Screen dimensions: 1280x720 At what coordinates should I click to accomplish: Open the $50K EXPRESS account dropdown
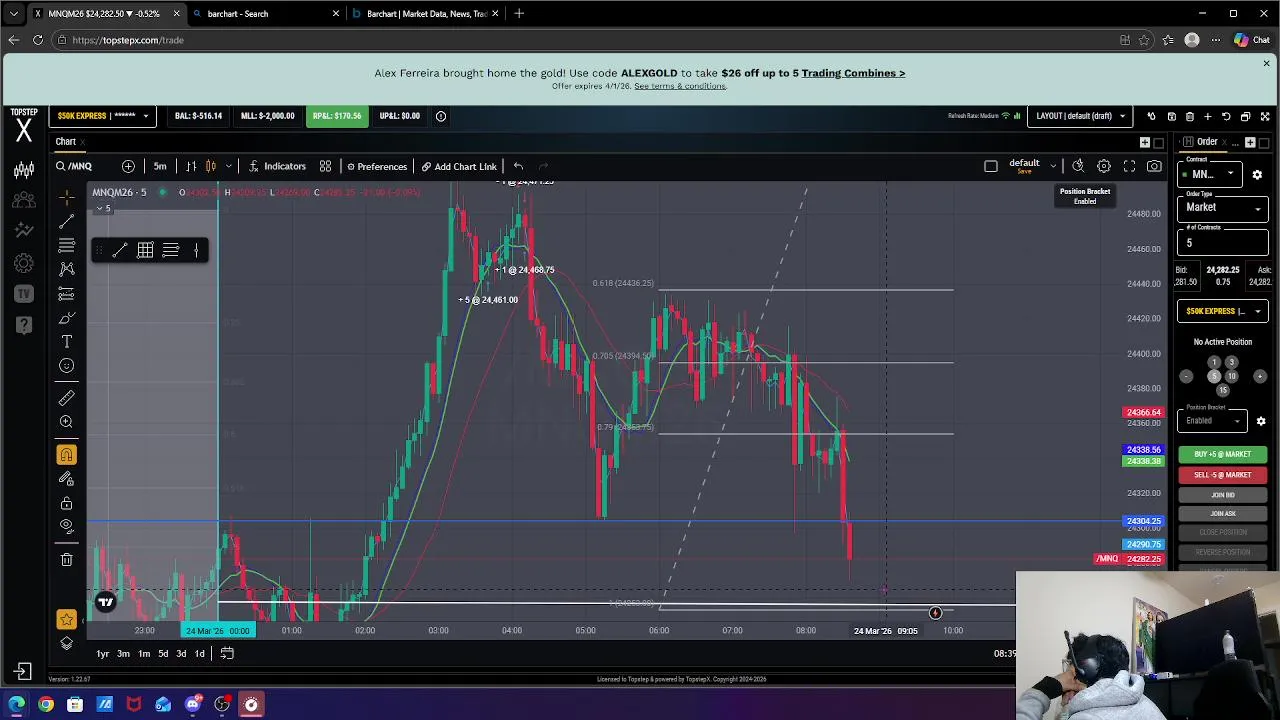tap(102, 116)
